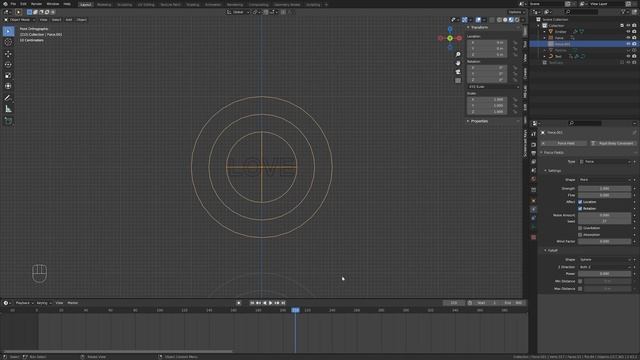Screen dimensions: 640x360
Task: Open the Window menu
Action: tap(53, 4)
